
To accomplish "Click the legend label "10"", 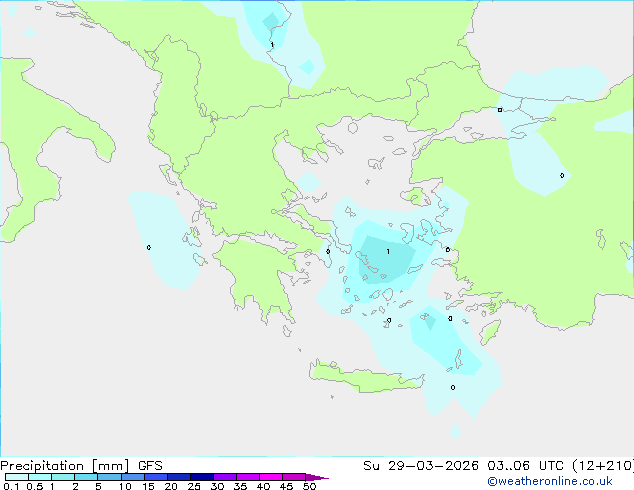I will (125, 486).
